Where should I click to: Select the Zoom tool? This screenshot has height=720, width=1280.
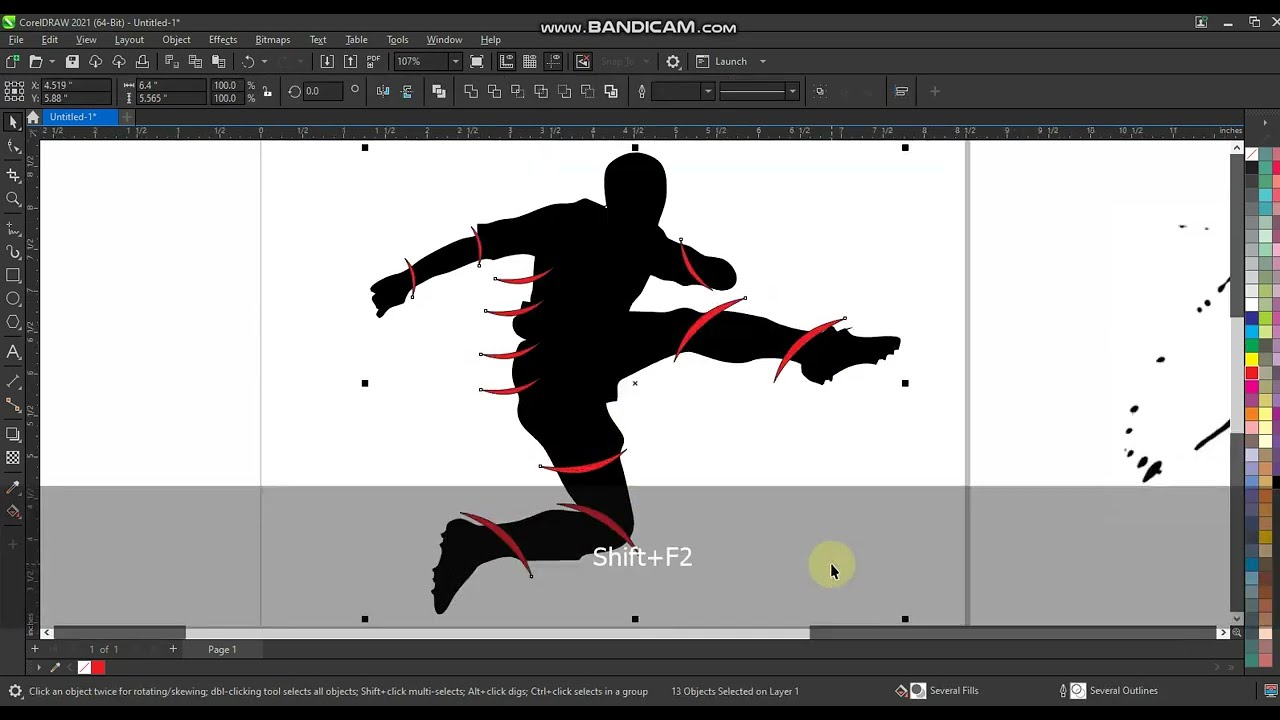(13, 199)
